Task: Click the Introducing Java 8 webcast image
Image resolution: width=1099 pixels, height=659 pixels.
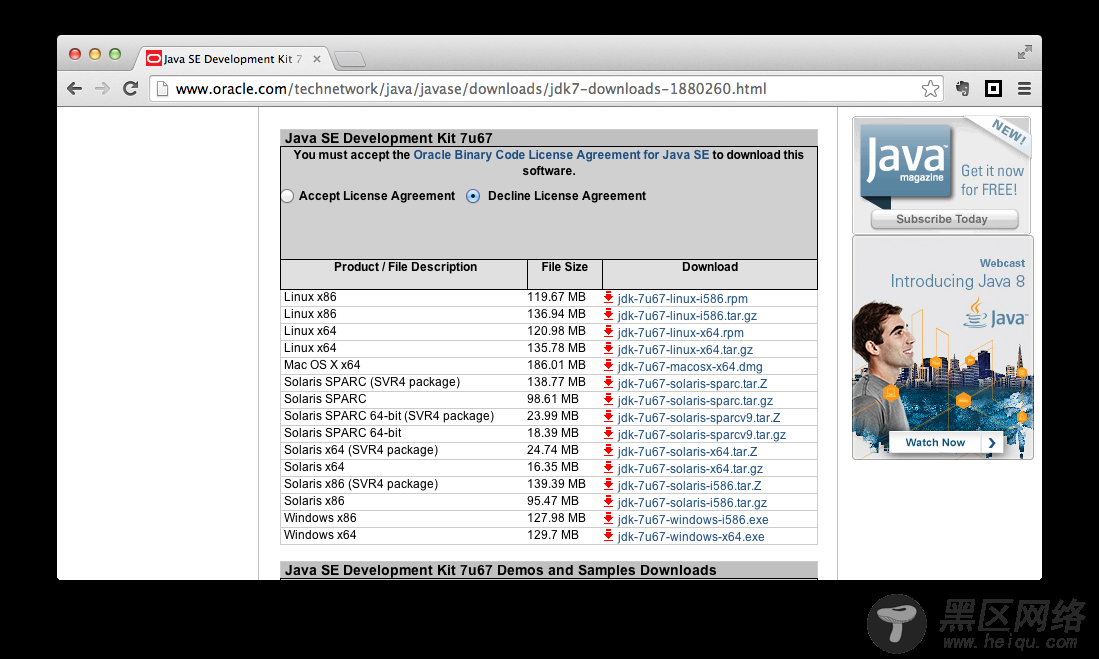Action: tap(943, 347)
